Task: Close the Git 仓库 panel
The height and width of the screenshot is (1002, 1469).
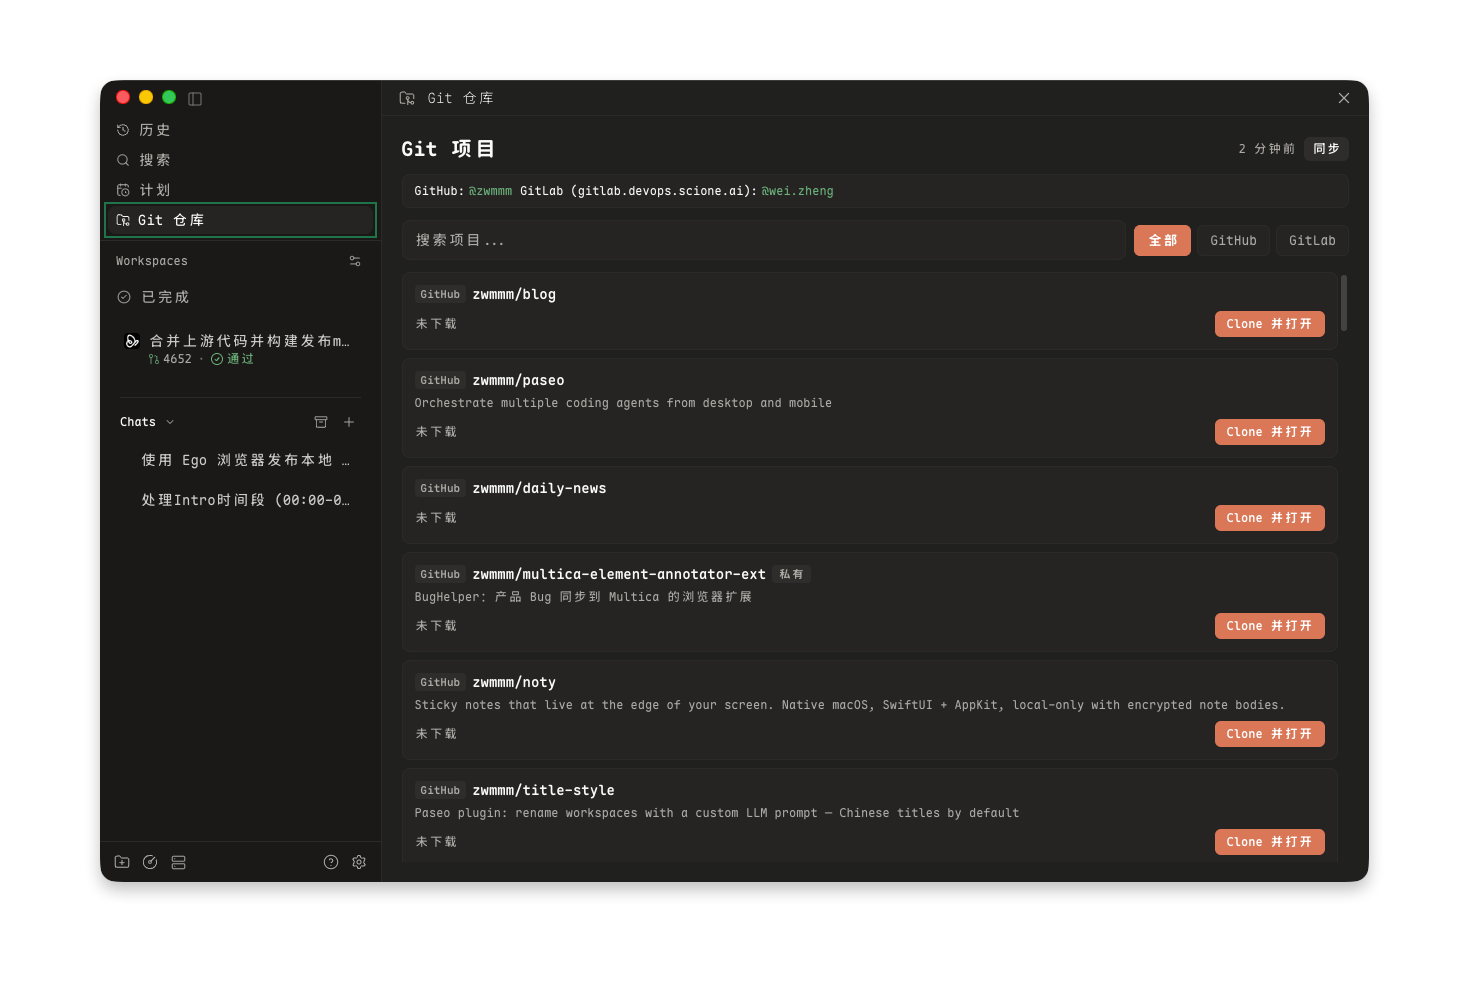Action: [x=1344, y=98]
